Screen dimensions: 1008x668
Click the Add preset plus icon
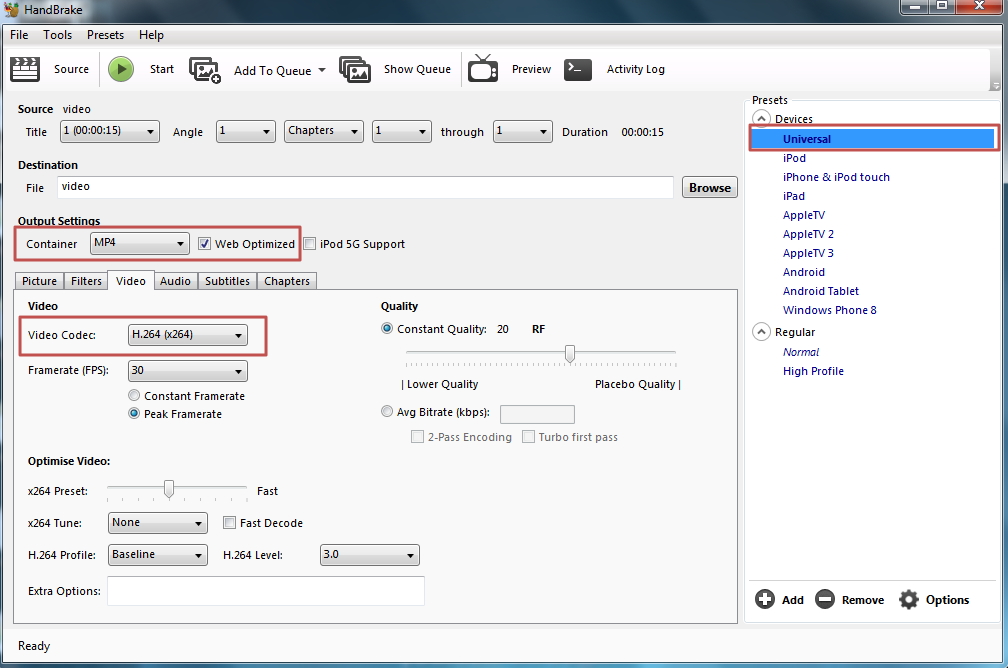click(765, 599)
